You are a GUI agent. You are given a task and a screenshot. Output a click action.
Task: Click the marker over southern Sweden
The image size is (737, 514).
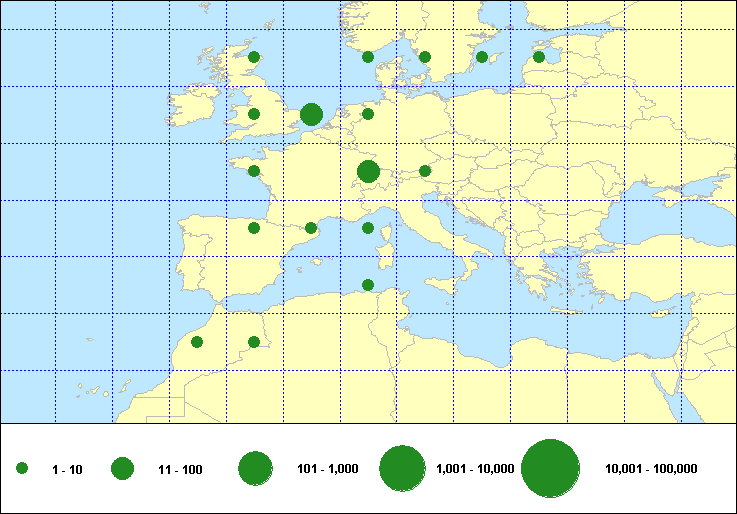click(425, 57)
